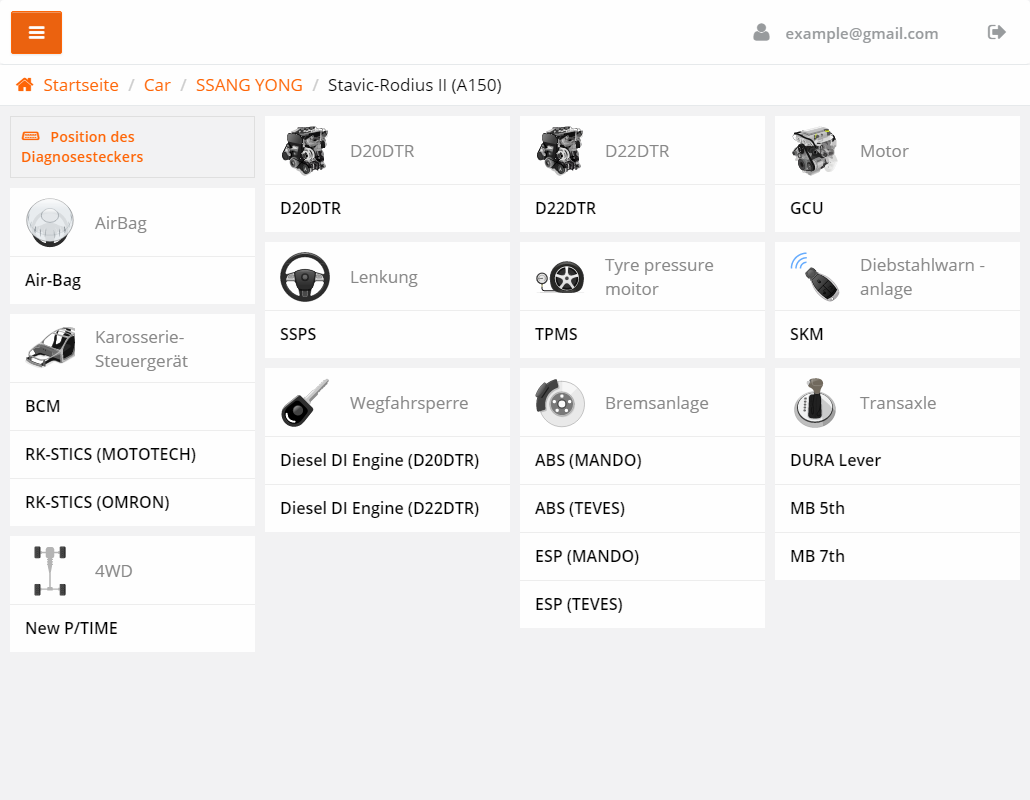Select MB 7th transmission

(x=817, y=556)
